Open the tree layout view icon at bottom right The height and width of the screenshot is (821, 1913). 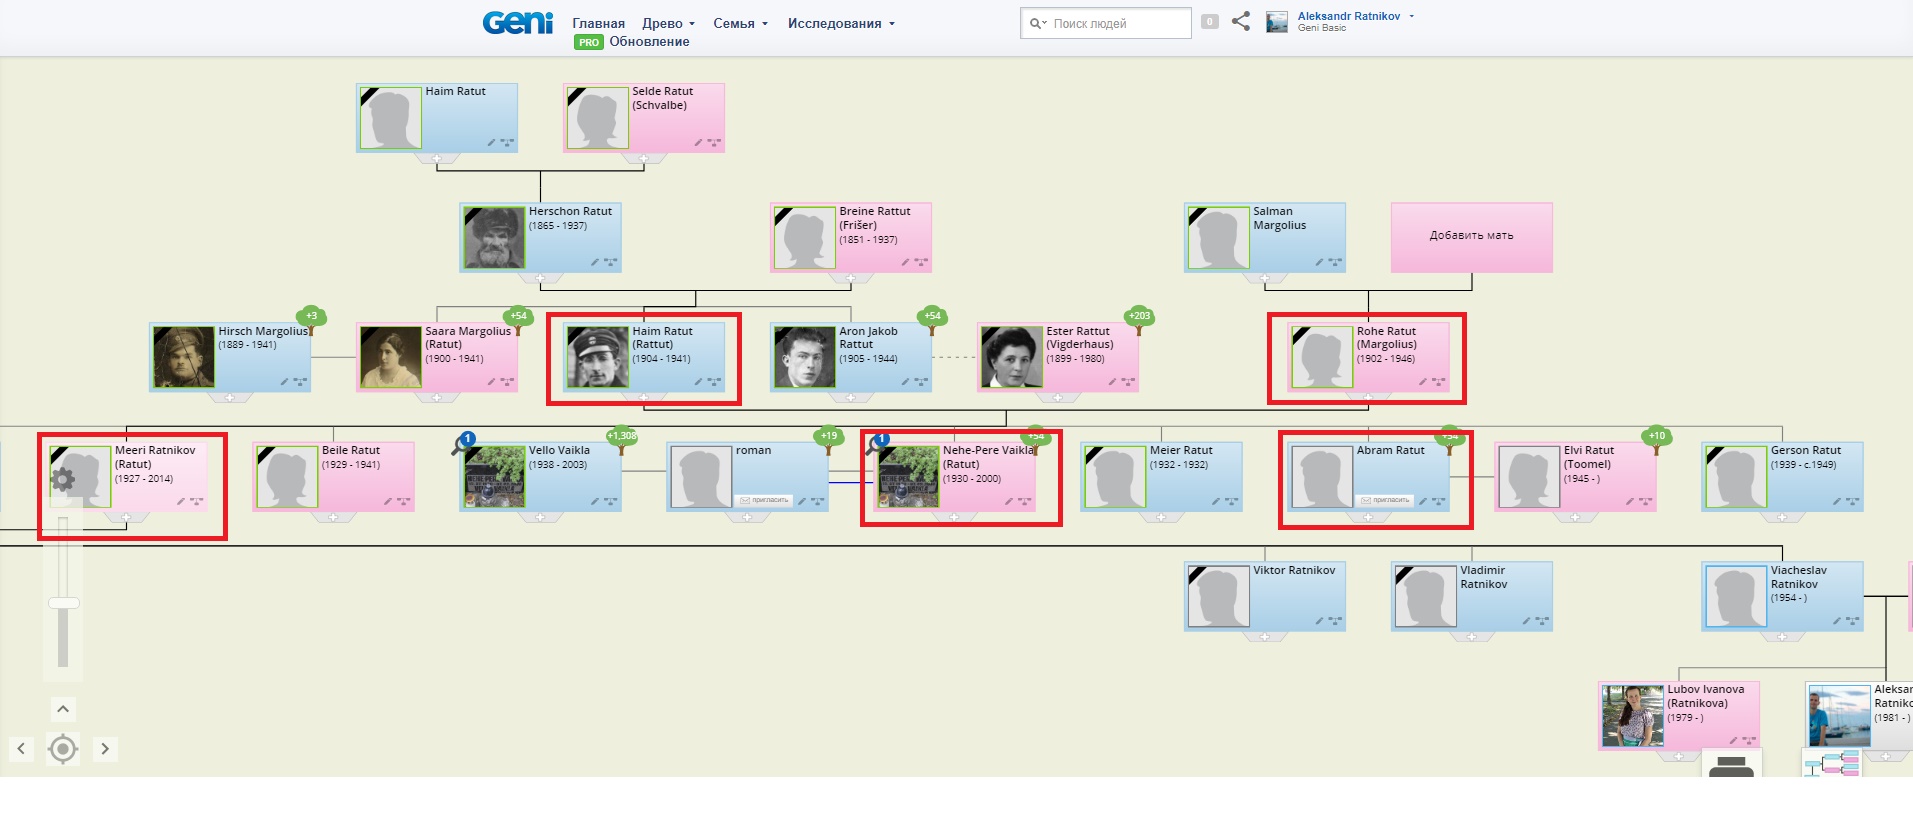click(x=1831, y=766)
